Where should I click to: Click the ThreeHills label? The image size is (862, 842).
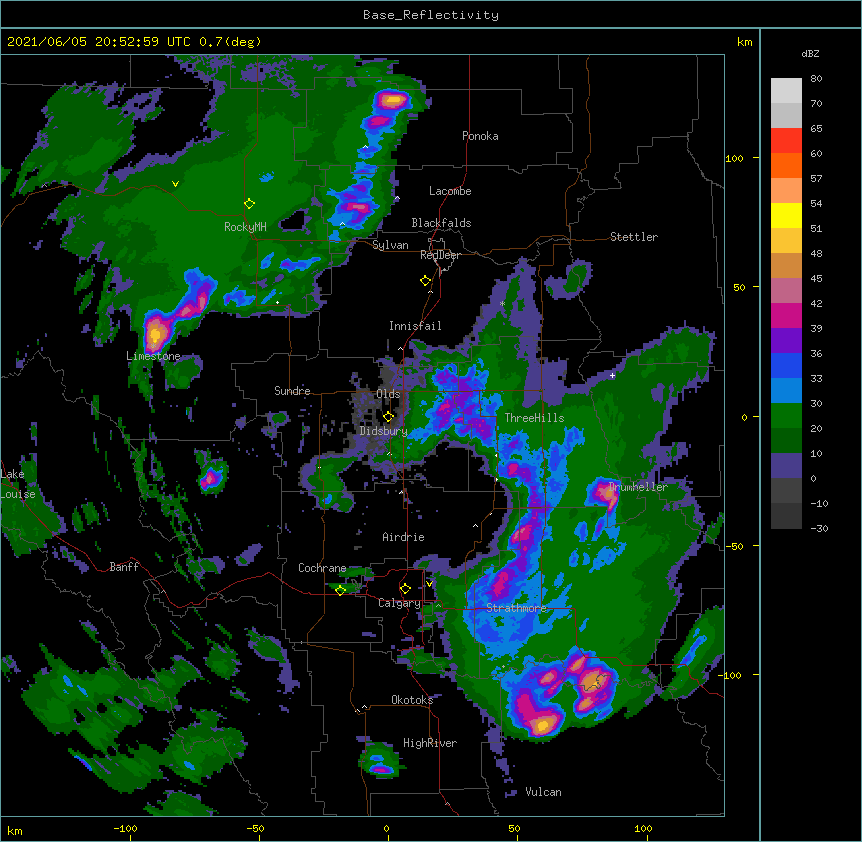534,418
